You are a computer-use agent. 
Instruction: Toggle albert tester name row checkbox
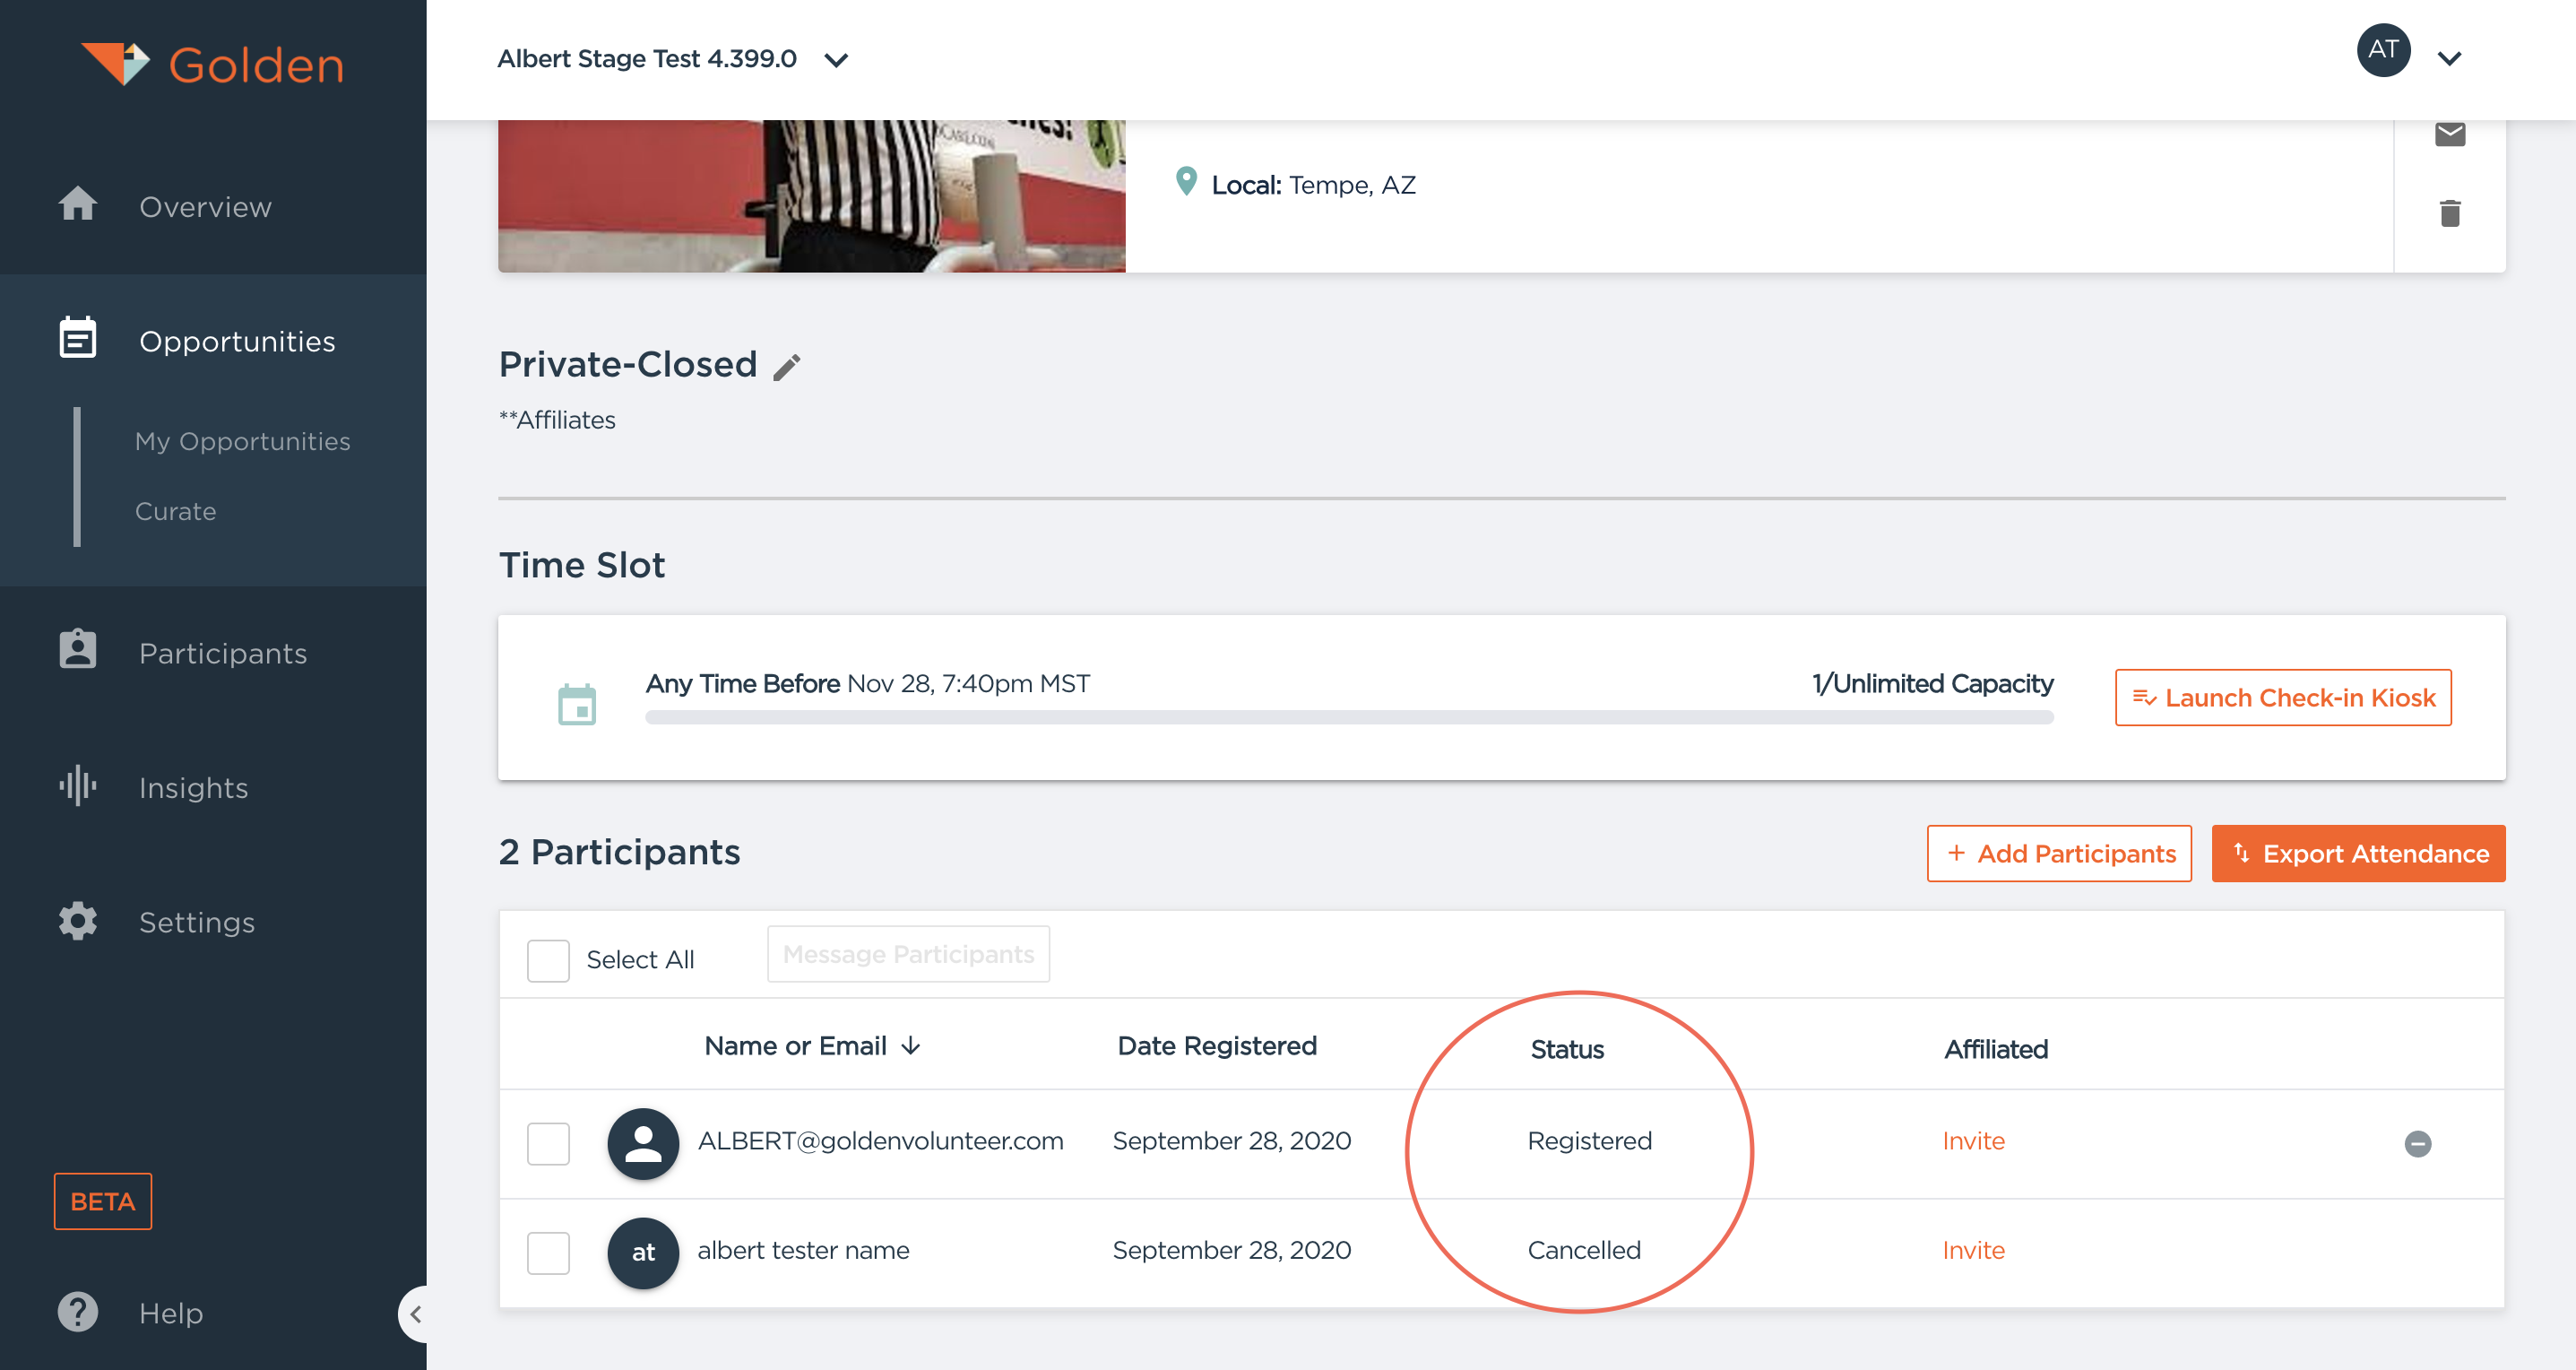tap(549, 1249)
